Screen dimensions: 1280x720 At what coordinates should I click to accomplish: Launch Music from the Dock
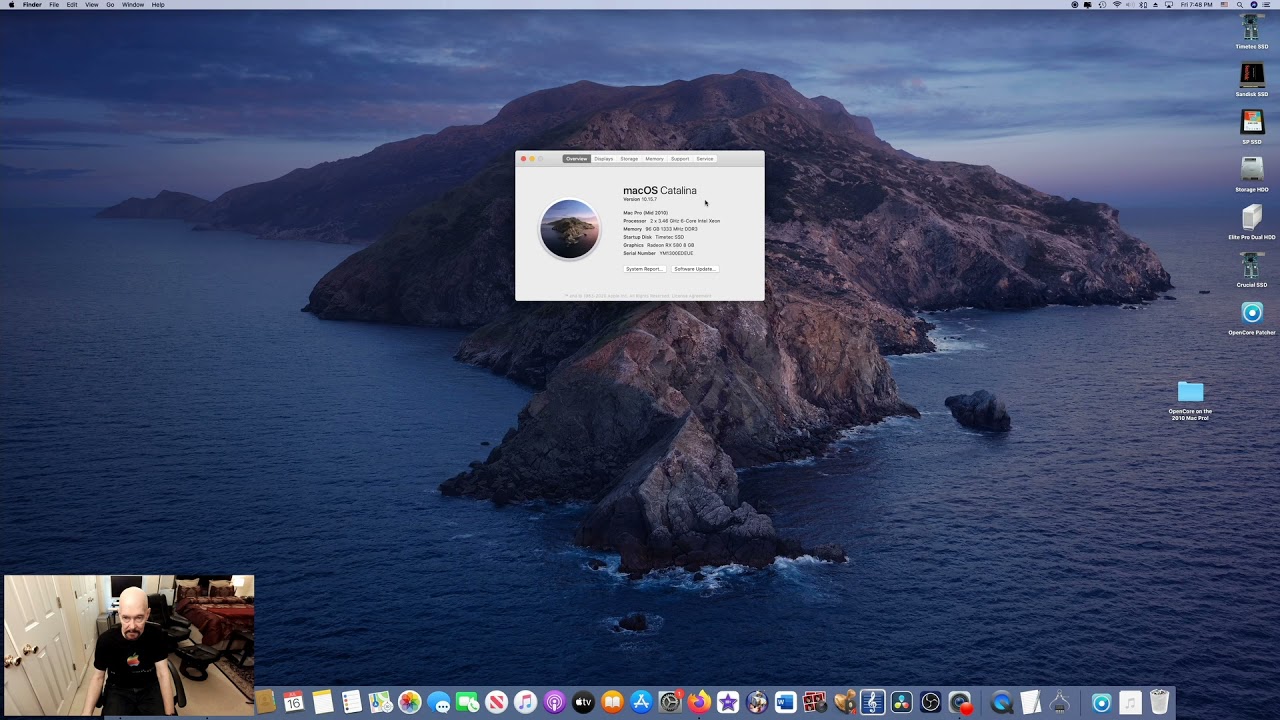525,702
